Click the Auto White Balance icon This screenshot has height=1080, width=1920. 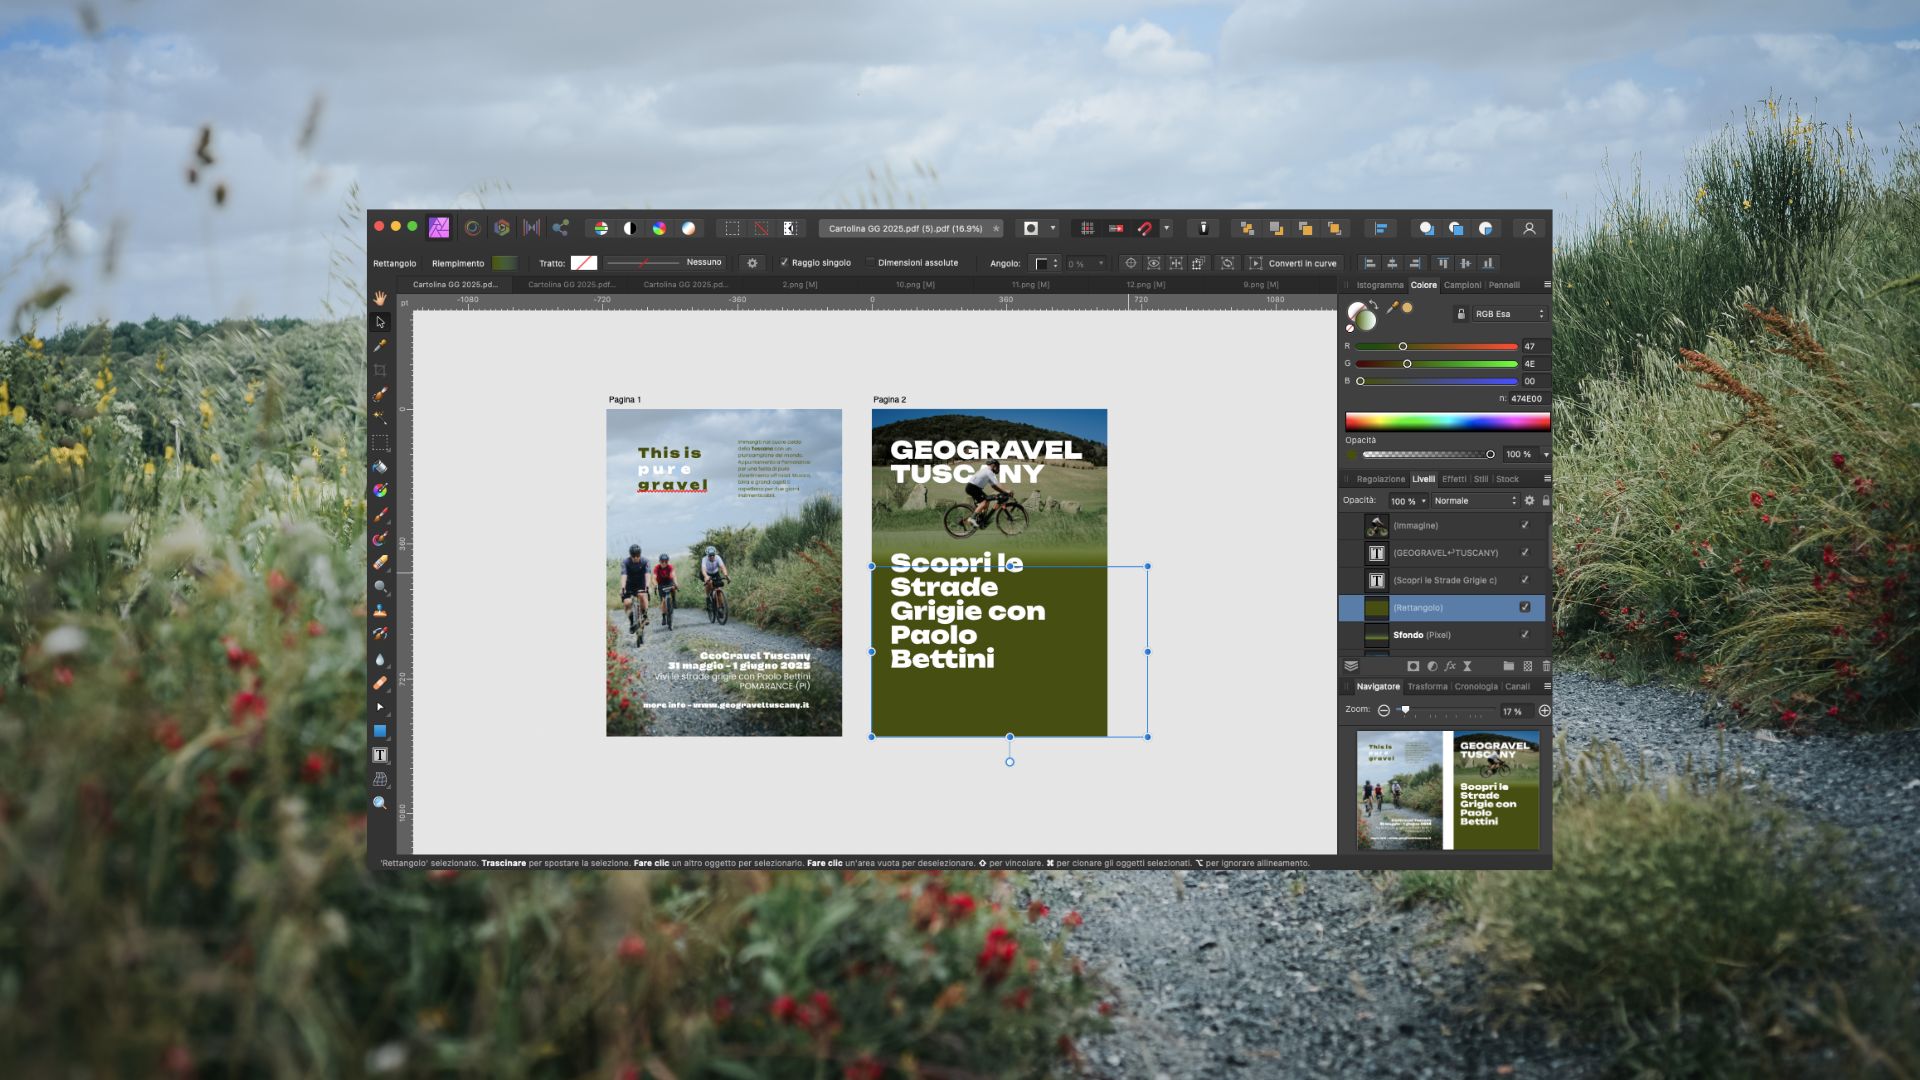tap(688, 228)
